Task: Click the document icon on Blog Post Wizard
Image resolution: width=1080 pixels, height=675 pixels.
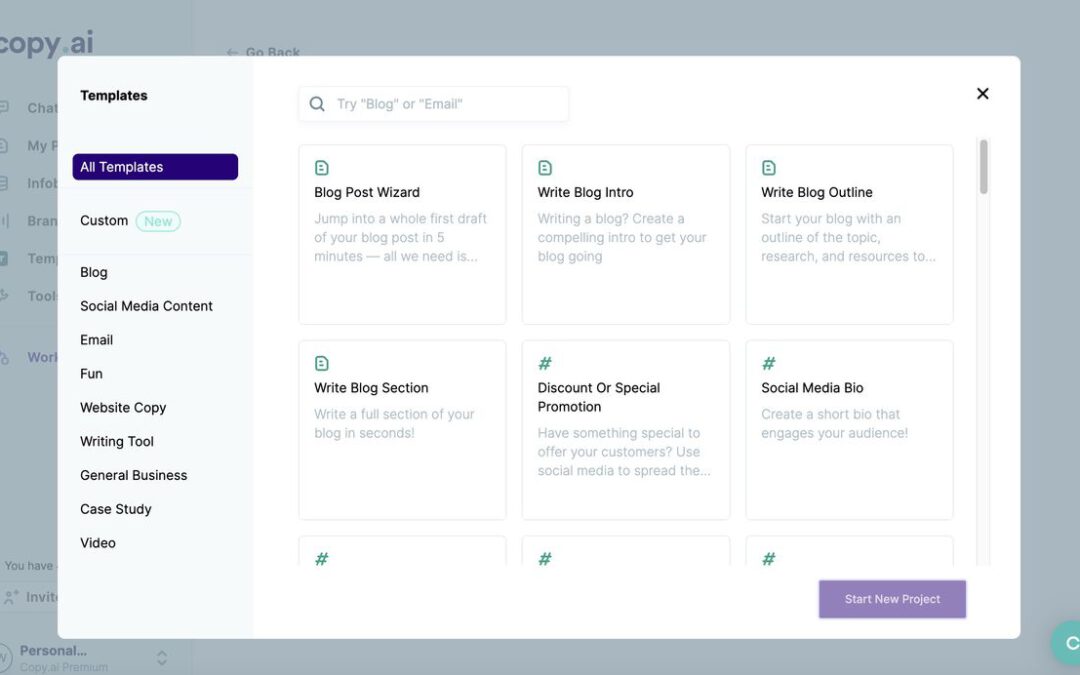Action: 321,167
